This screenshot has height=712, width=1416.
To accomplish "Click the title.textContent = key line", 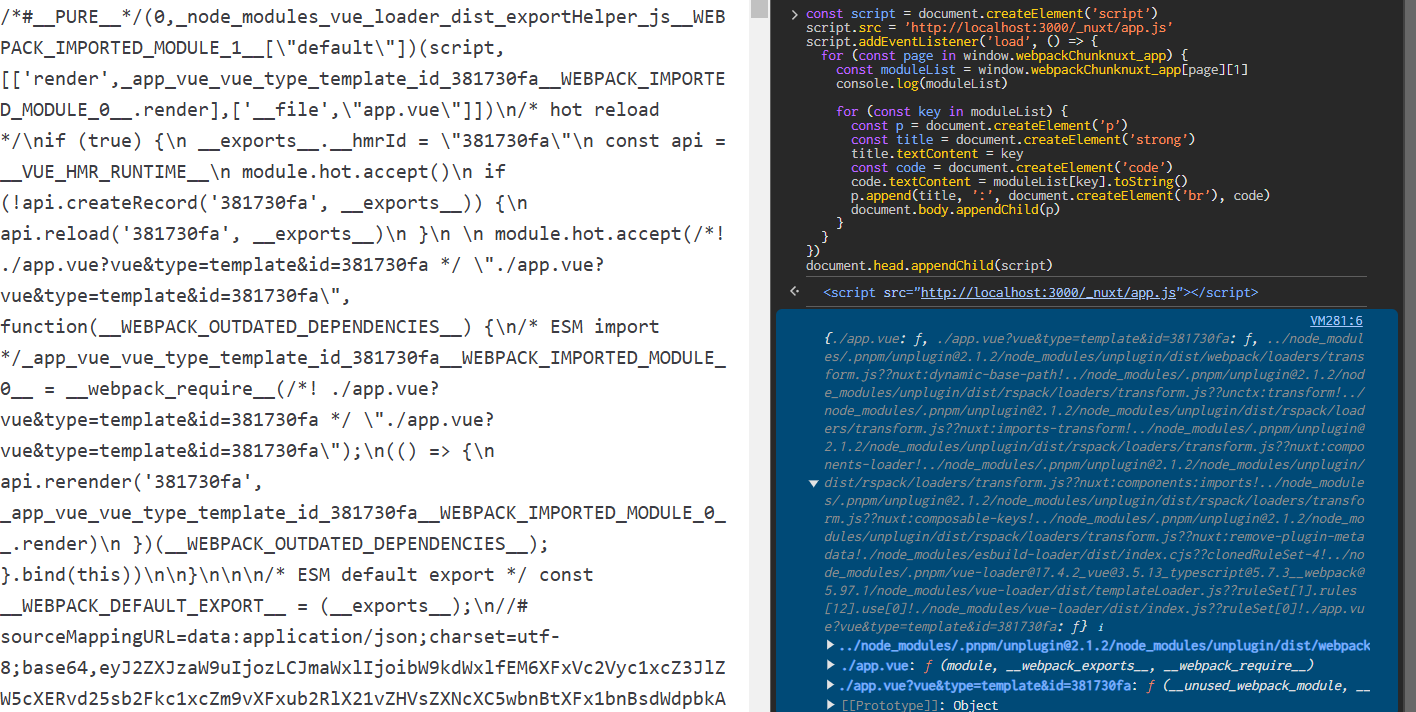I will coord(937,154).
